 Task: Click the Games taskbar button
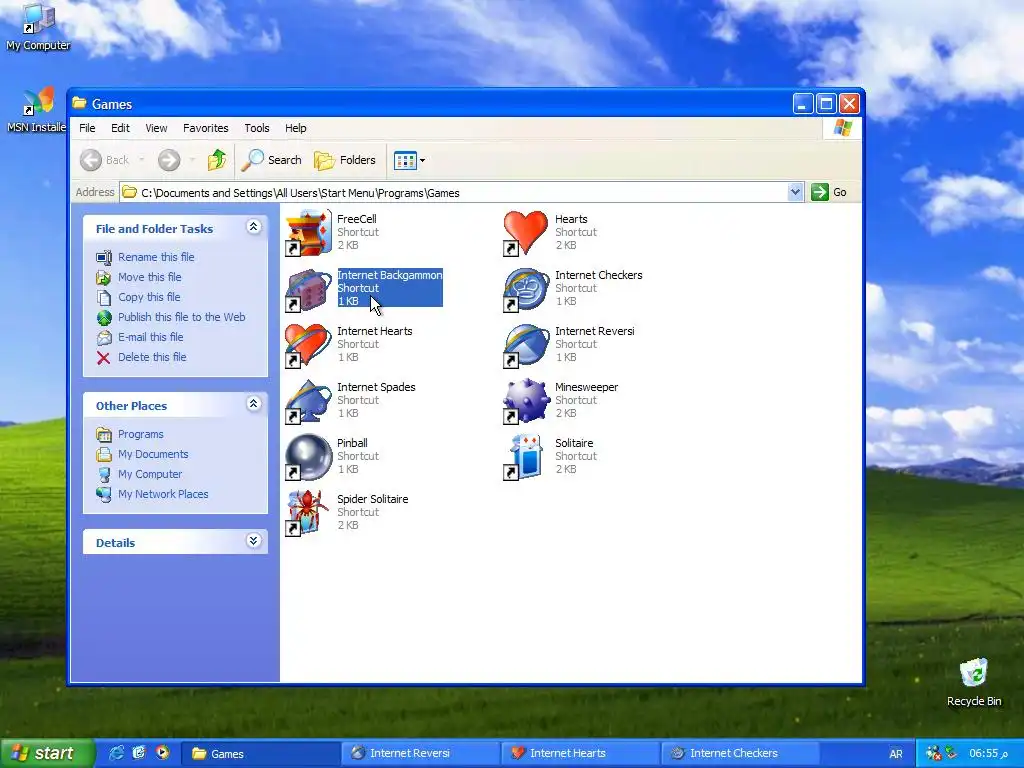click(x=259, y=753)
